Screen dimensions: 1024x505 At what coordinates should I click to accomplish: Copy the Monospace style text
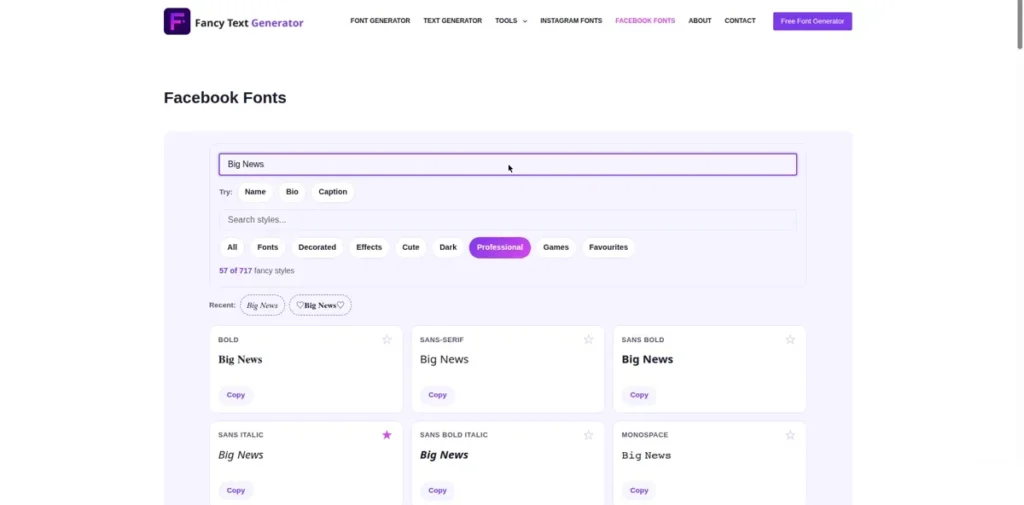point(639,491)
